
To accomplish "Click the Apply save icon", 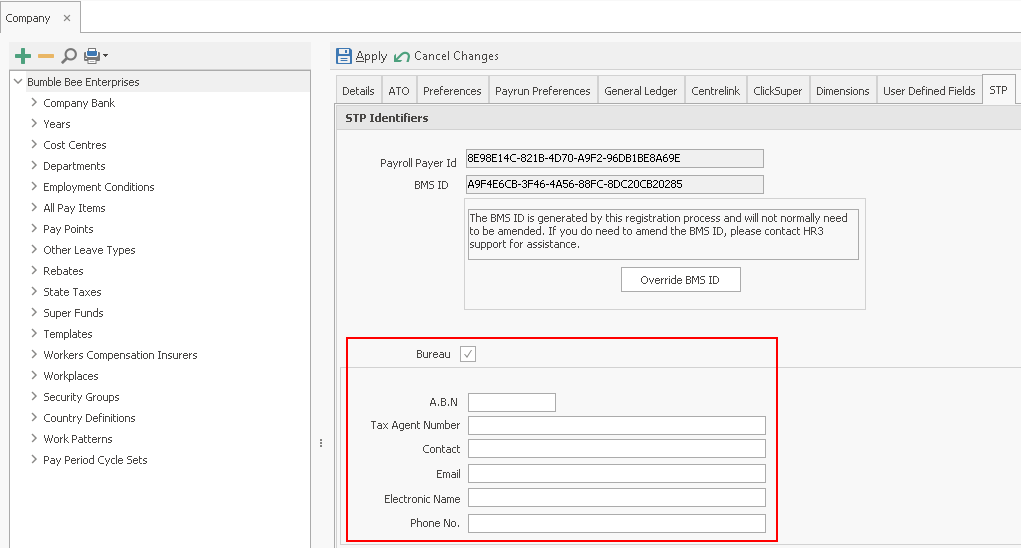I will (x=344, y=56).
